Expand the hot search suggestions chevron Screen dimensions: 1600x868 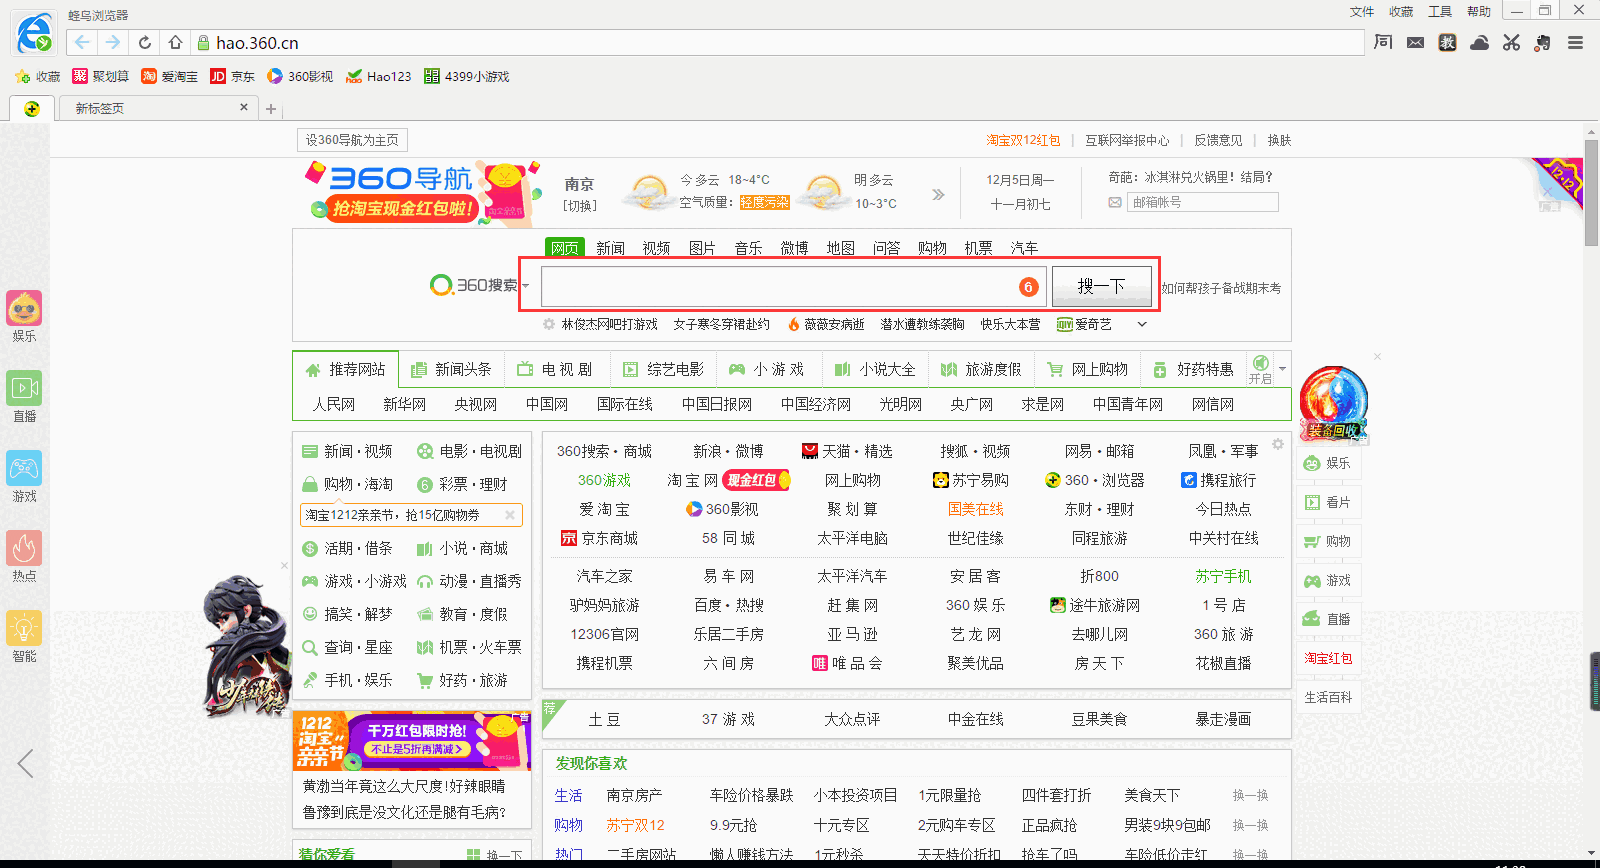[1142, 324]
